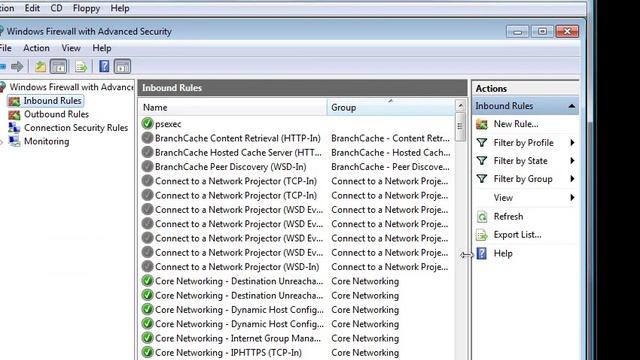Select Outbound Rules in the tree
This screenshot has width=640, height=360.
pyautogui.click(x=56, y=114)
